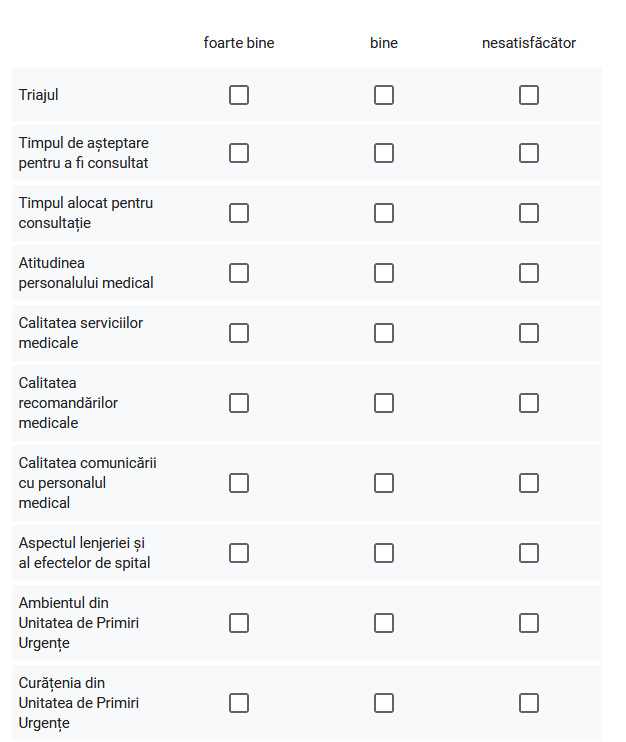Screen dimensions: 626x742
Task: Mark Calitatea comunicării cu personalul nesatisfăcător
Action: [x=529, y=483]
